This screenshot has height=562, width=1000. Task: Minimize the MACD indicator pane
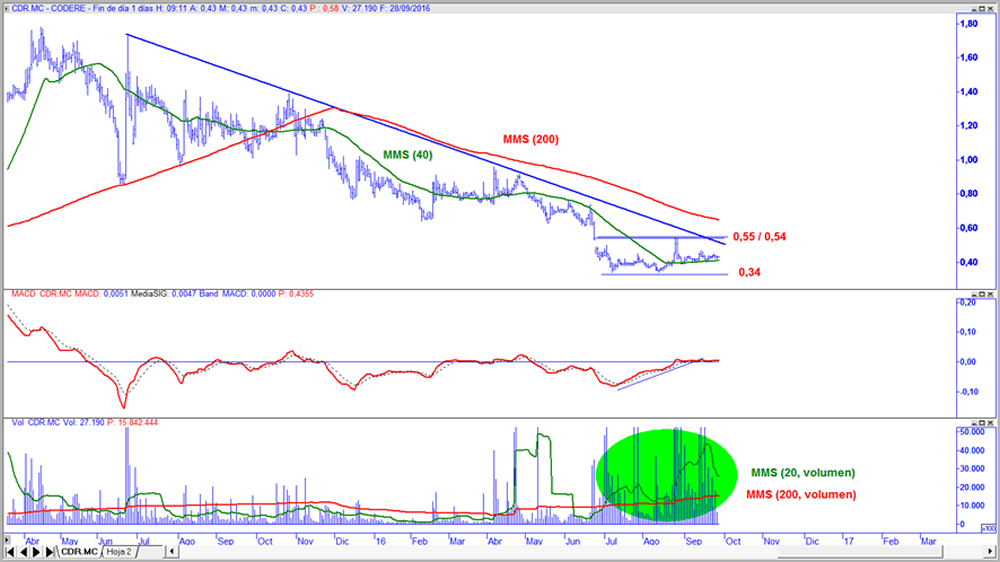pos(974,294)
